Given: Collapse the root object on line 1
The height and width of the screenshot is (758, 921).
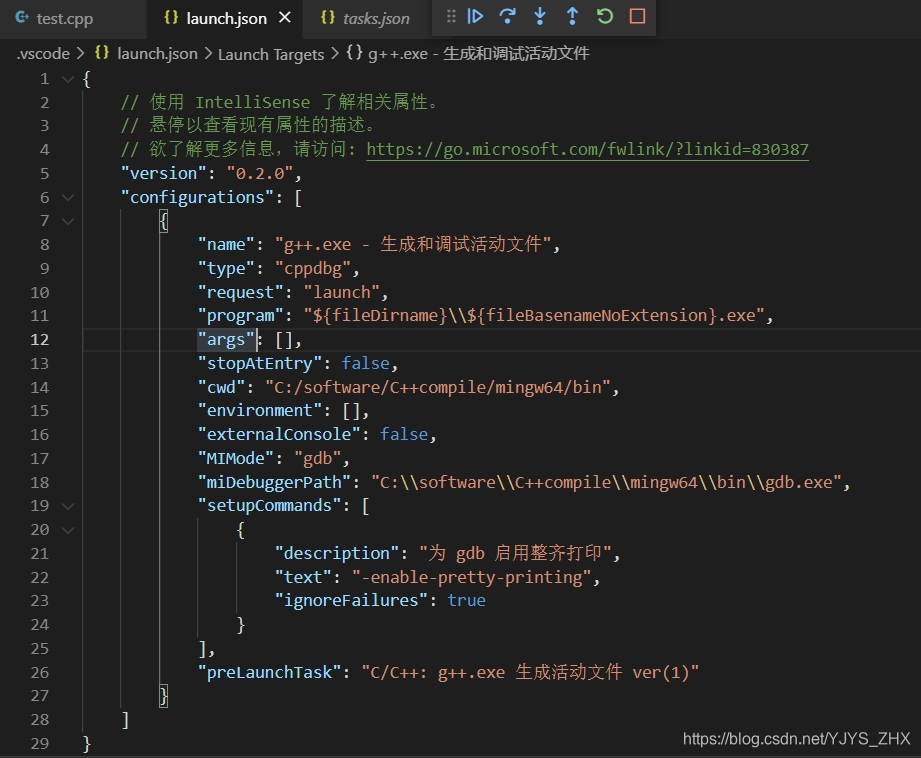Looking at the screenshot, I should [68, 79].
